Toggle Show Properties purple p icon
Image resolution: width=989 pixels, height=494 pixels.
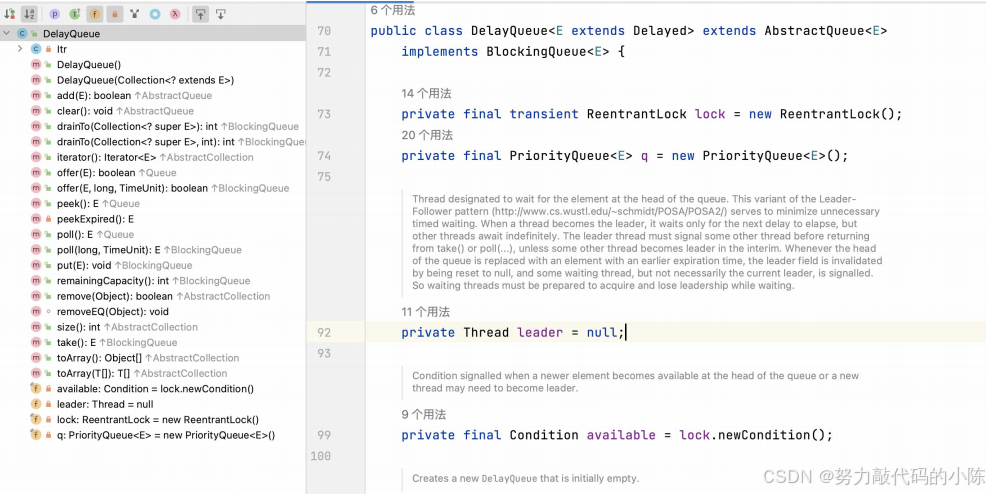55,13
